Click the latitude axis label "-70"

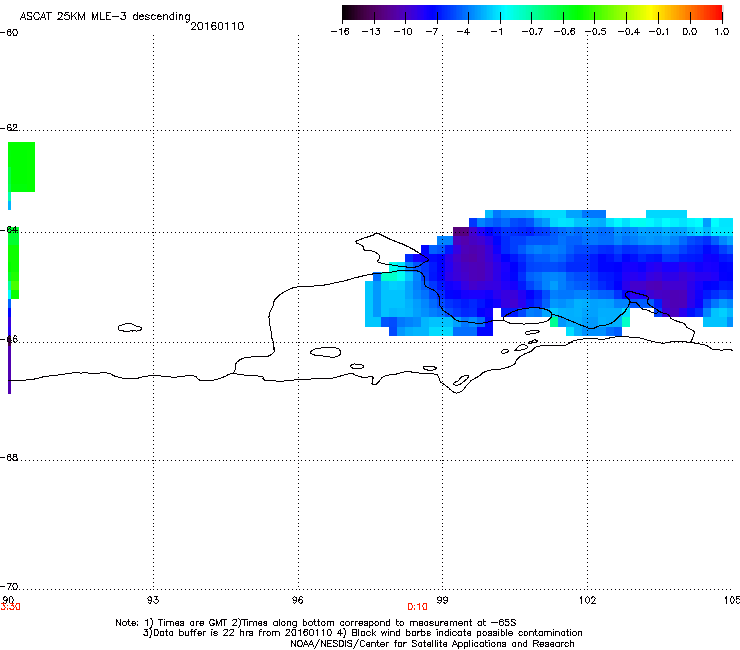pyautogui.click(x=9, y=587)
